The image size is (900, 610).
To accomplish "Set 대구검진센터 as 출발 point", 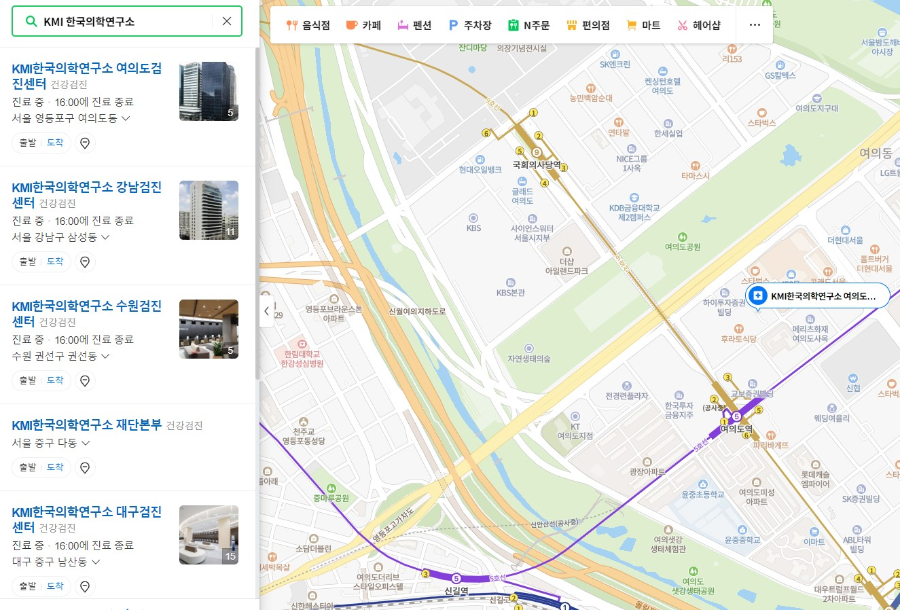I will coord(28,586).
